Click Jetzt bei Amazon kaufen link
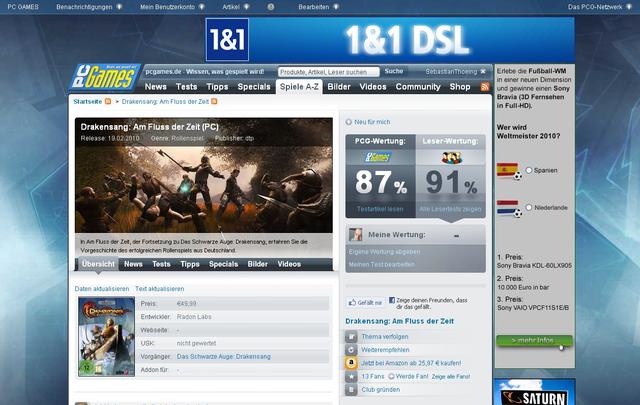The image size is (640, 405). 411,363
